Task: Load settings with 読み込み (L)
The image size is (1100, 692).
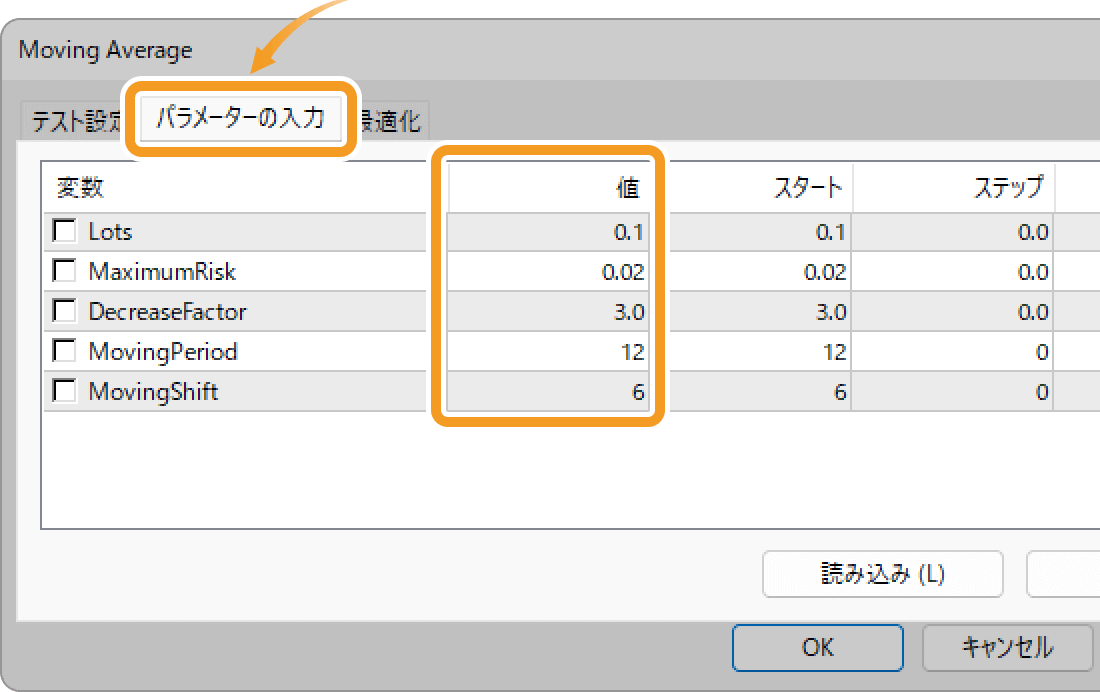Action: (883, 574)
